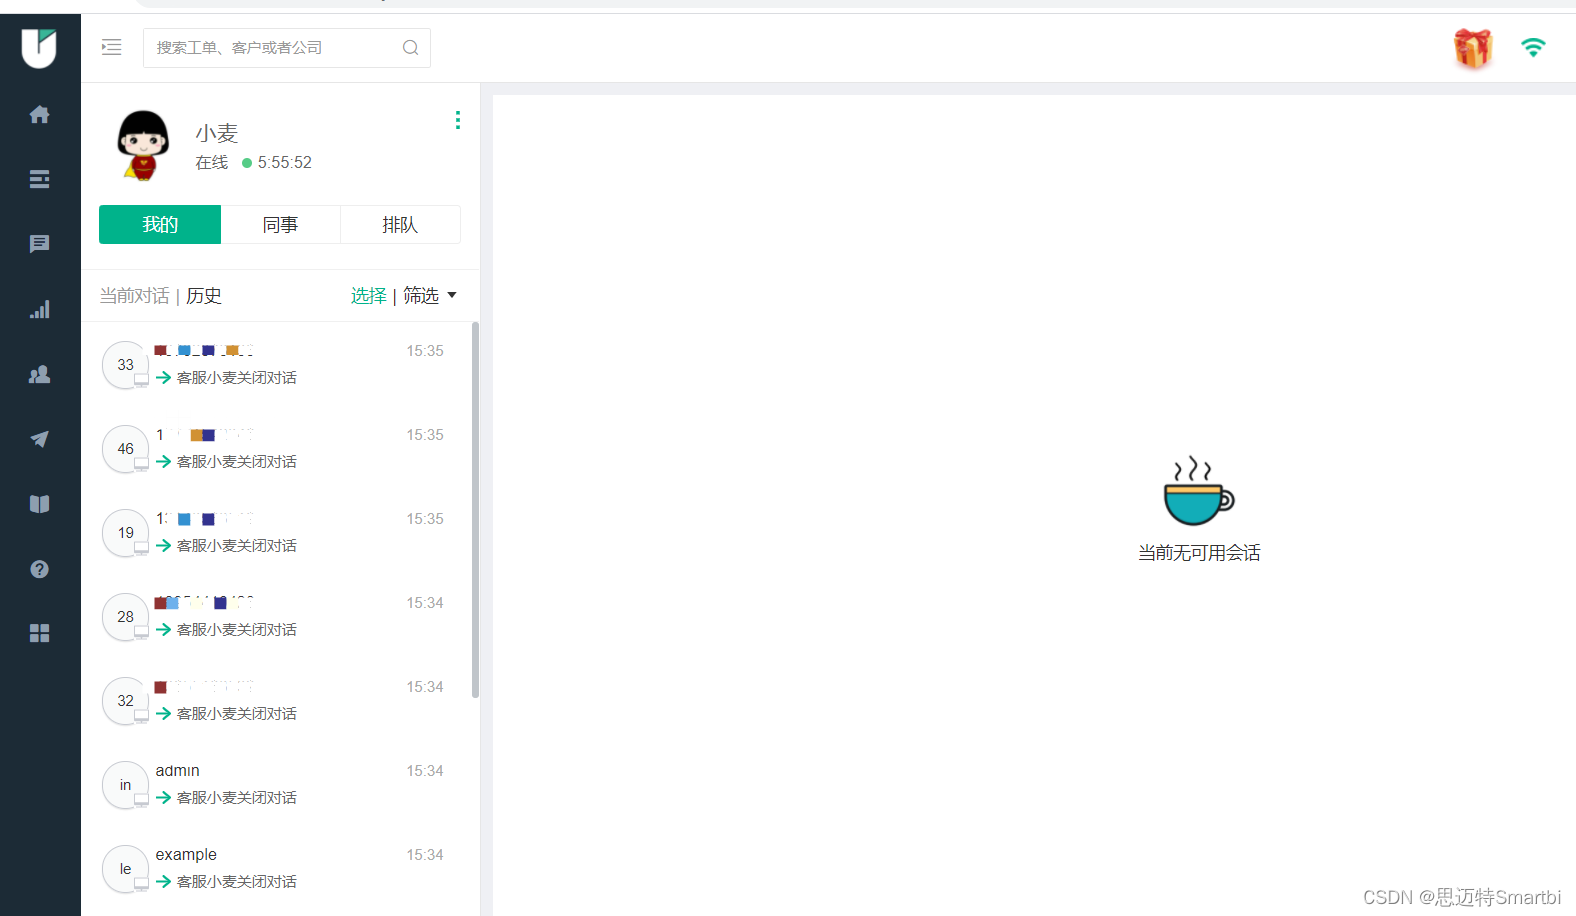The width and height of the screenshot is (1576, 916).
Task: Collapse the sidebar menu toggle icon
Action: 112,47
